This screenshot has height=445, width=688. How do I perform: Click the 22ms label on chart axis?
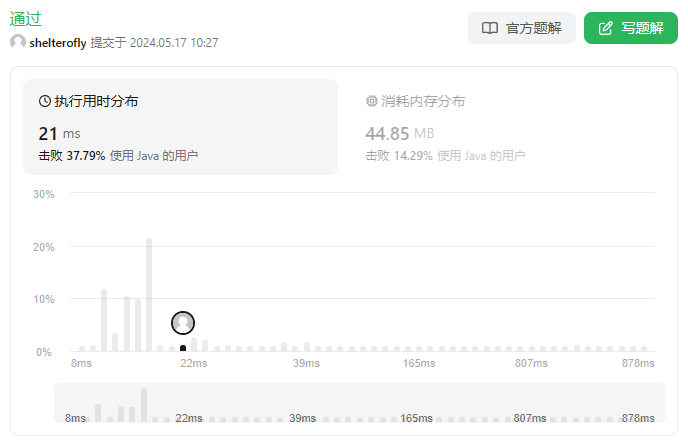click(x=194, y=363)
